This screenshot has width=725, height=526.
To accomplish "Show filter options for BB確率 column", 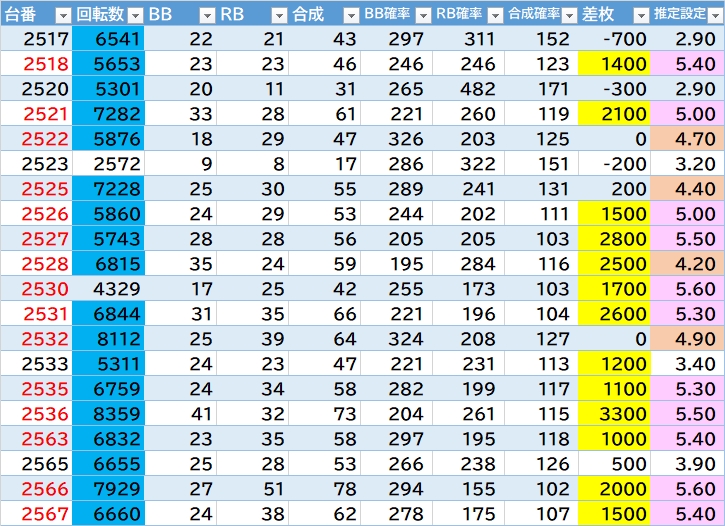I will tap(423, 15).
